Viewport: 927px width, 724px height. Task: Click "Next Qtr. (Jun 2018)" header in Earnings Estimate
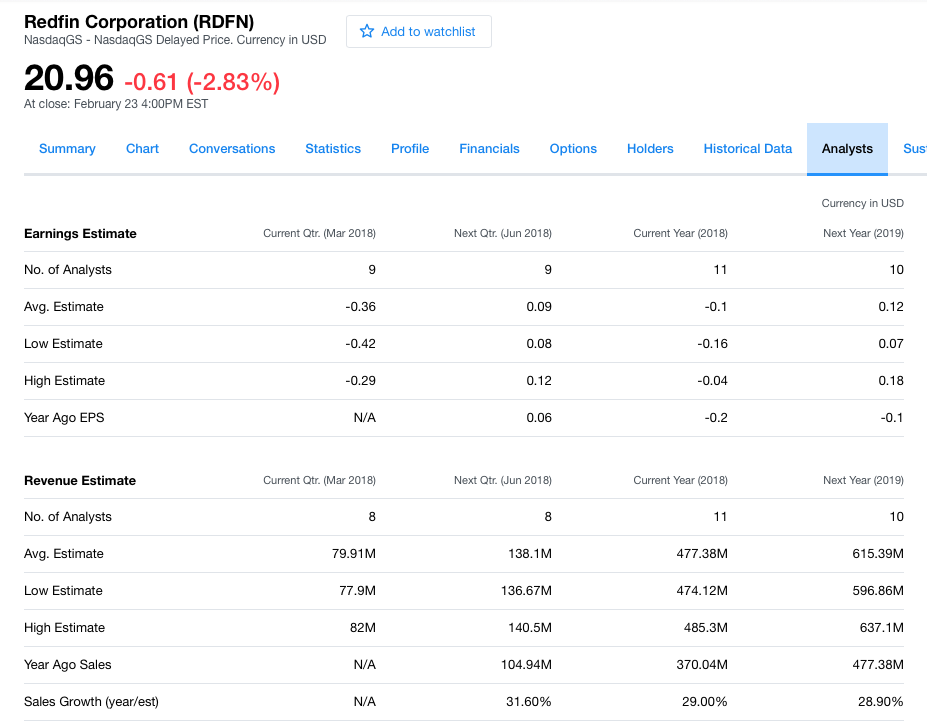point(503,233)
